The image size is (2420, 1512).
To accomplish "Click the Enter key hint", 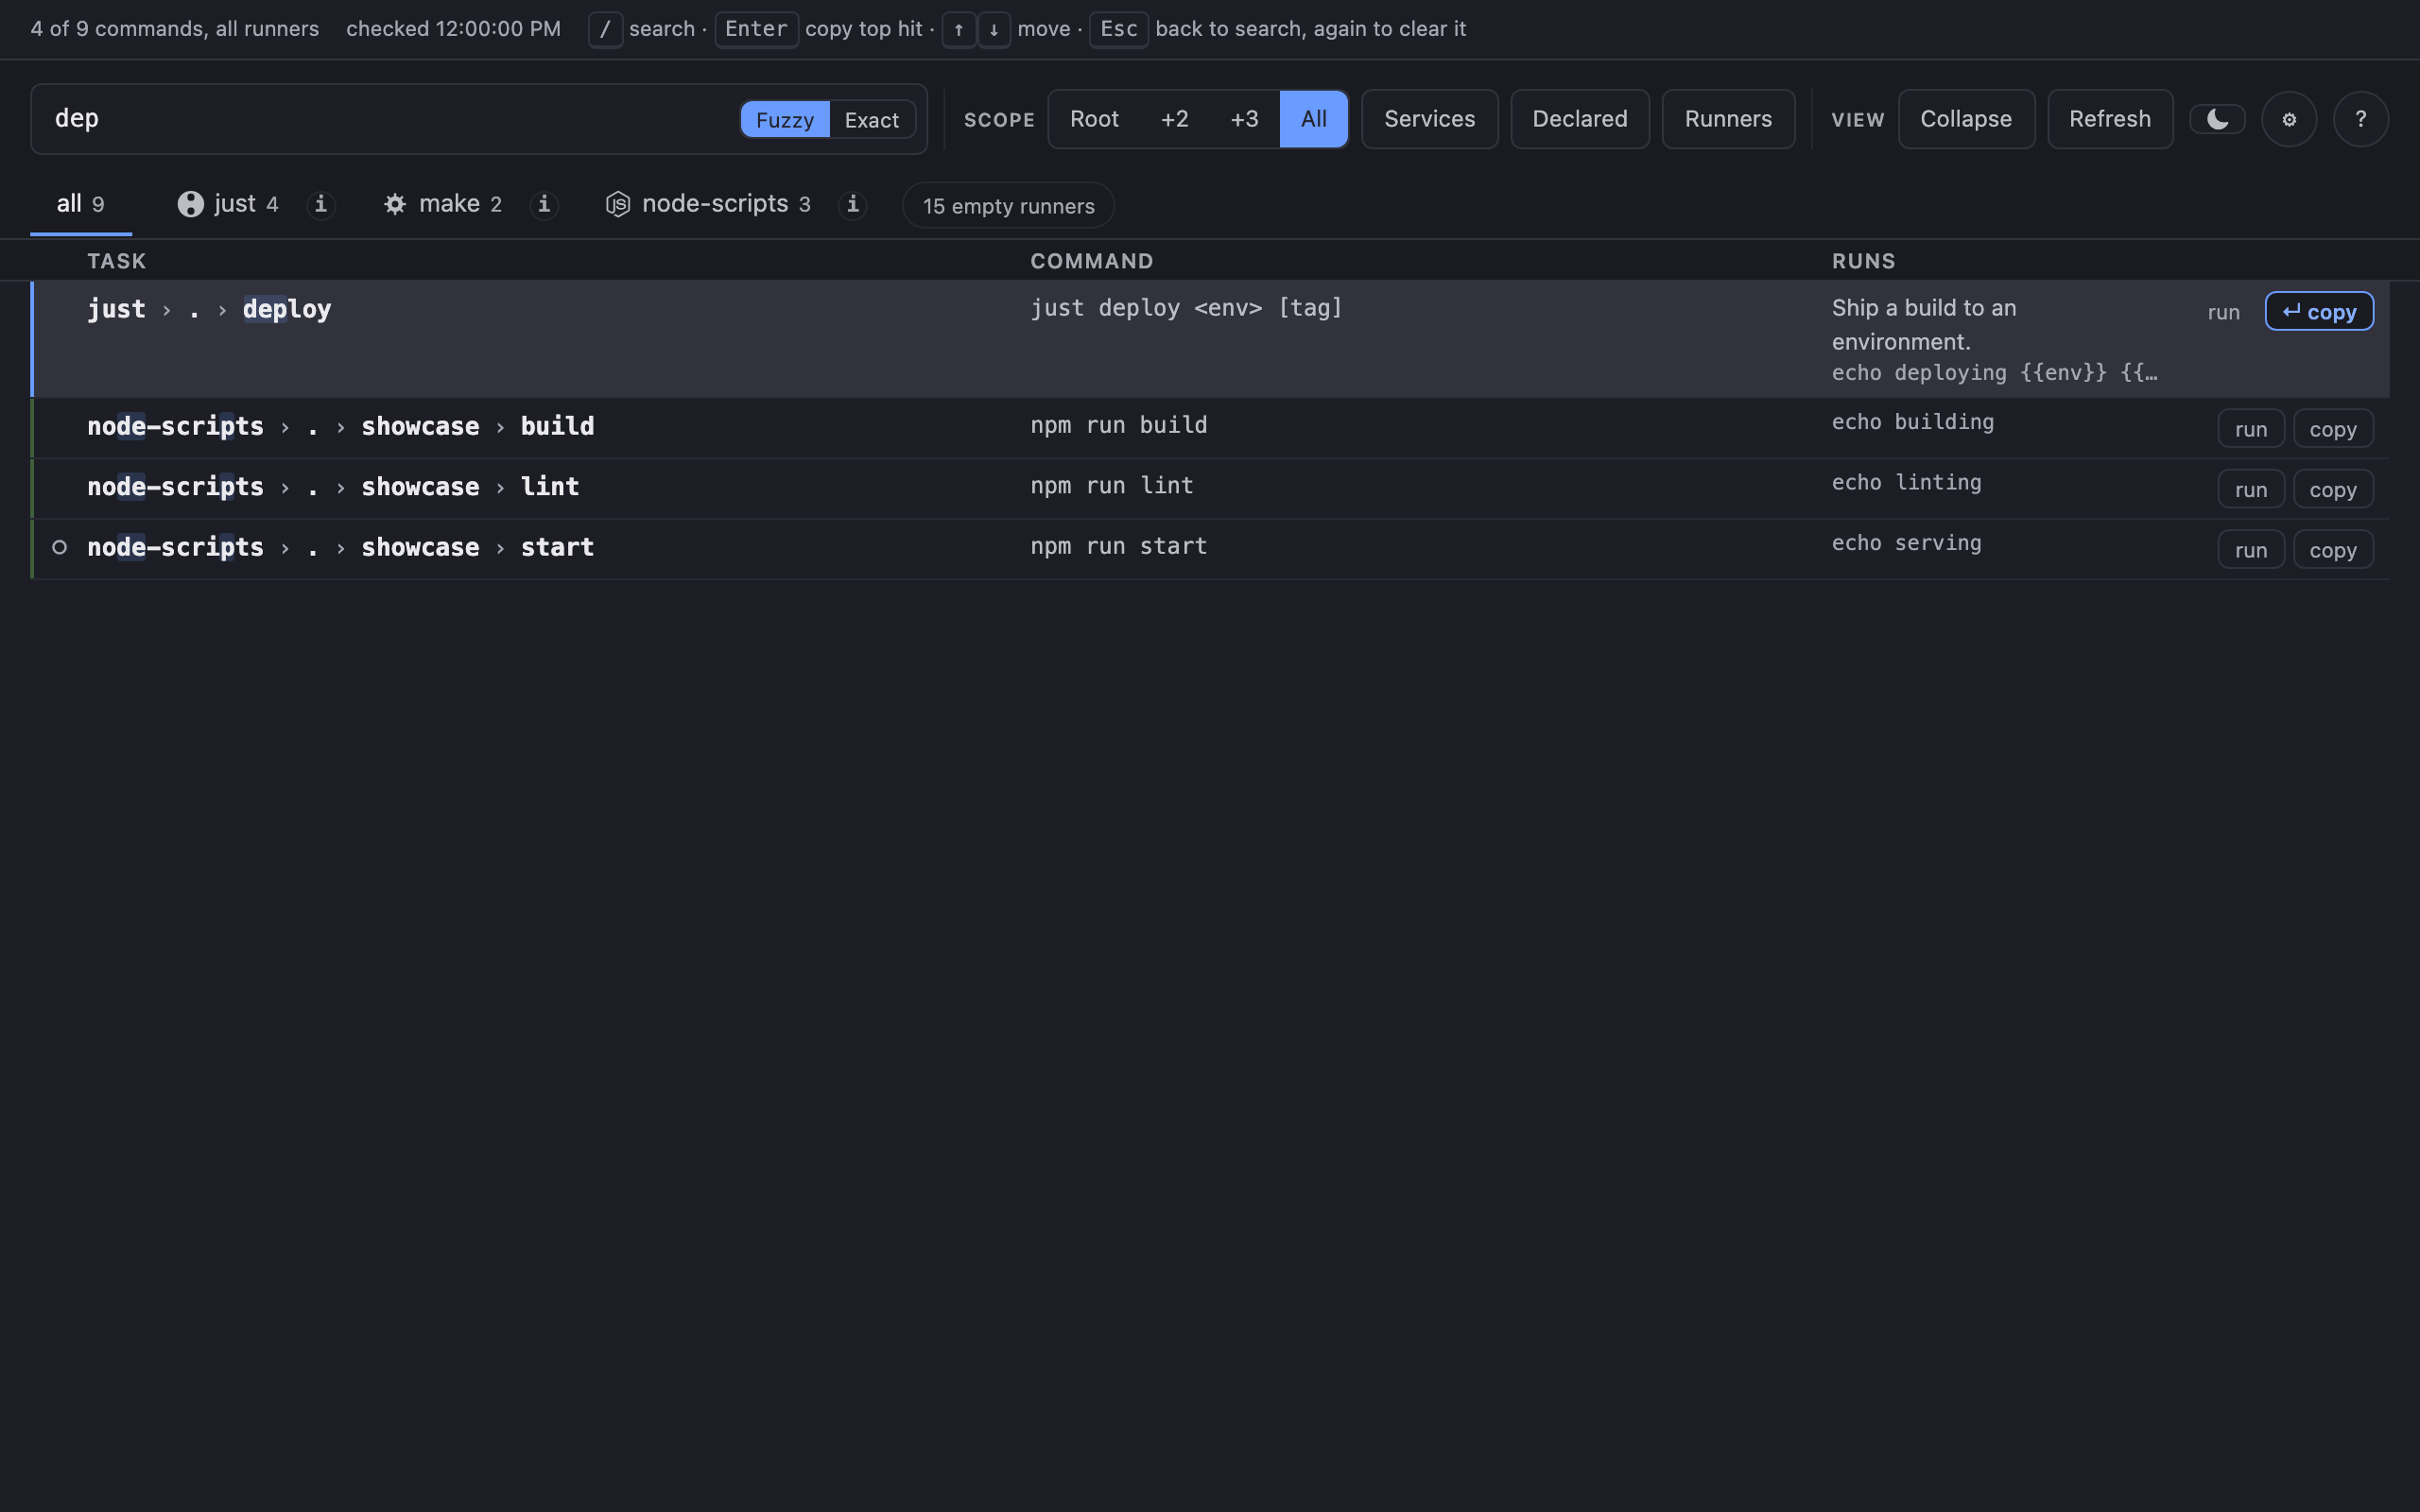I will 756,29.
